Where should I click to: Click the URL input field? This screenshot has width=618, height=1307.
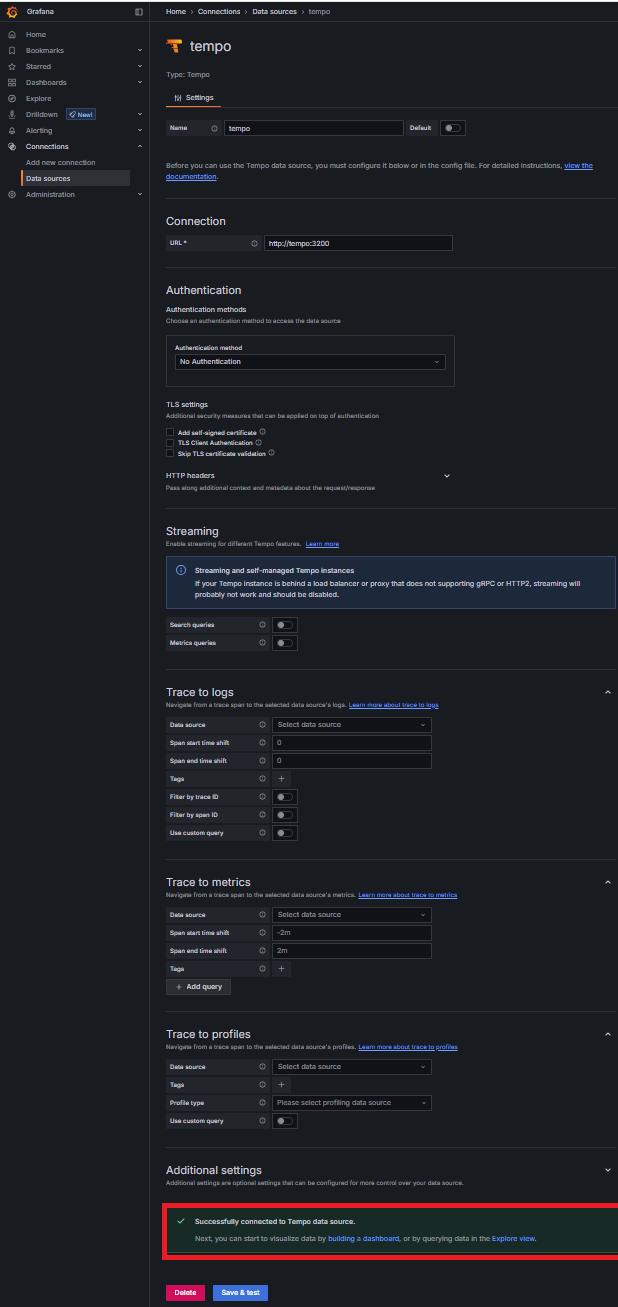[x=358, y=243]
